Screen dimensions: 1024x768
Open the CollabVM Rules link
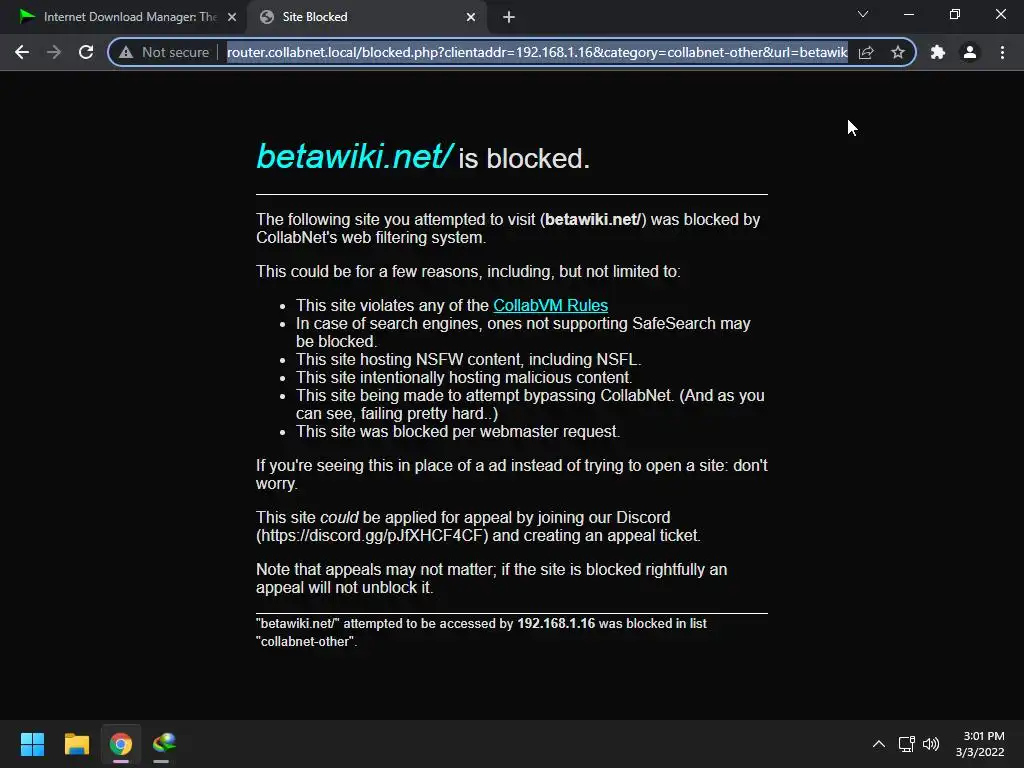551,305
